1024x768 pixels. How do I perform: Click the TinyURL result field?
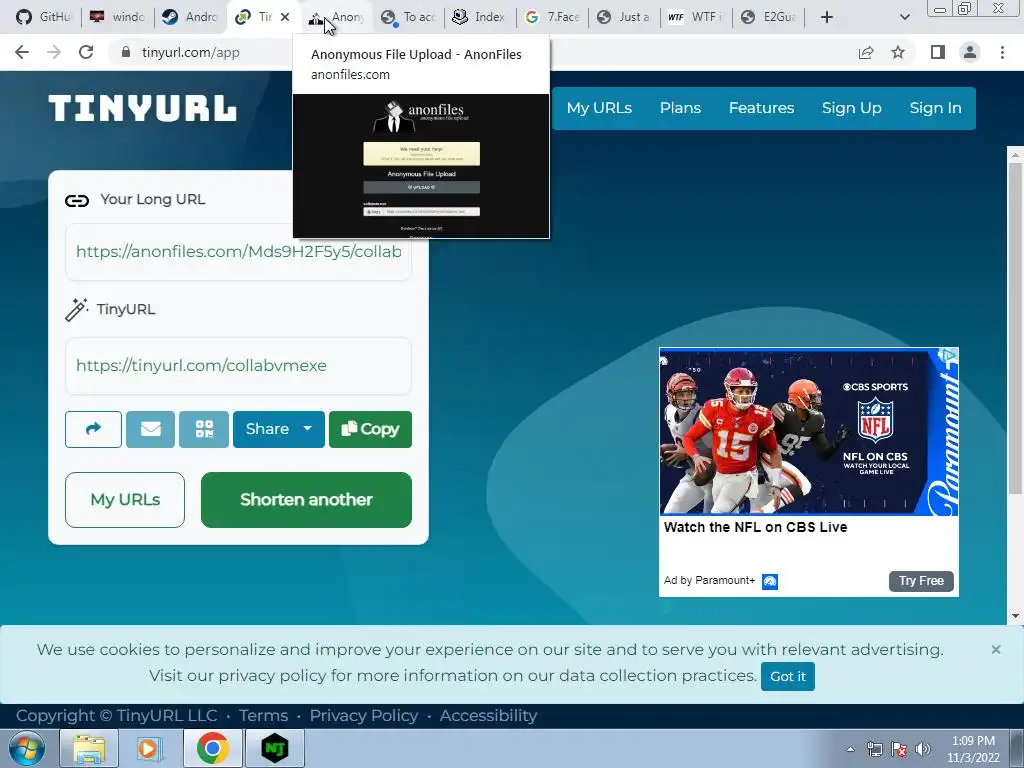tap(238, 366)
